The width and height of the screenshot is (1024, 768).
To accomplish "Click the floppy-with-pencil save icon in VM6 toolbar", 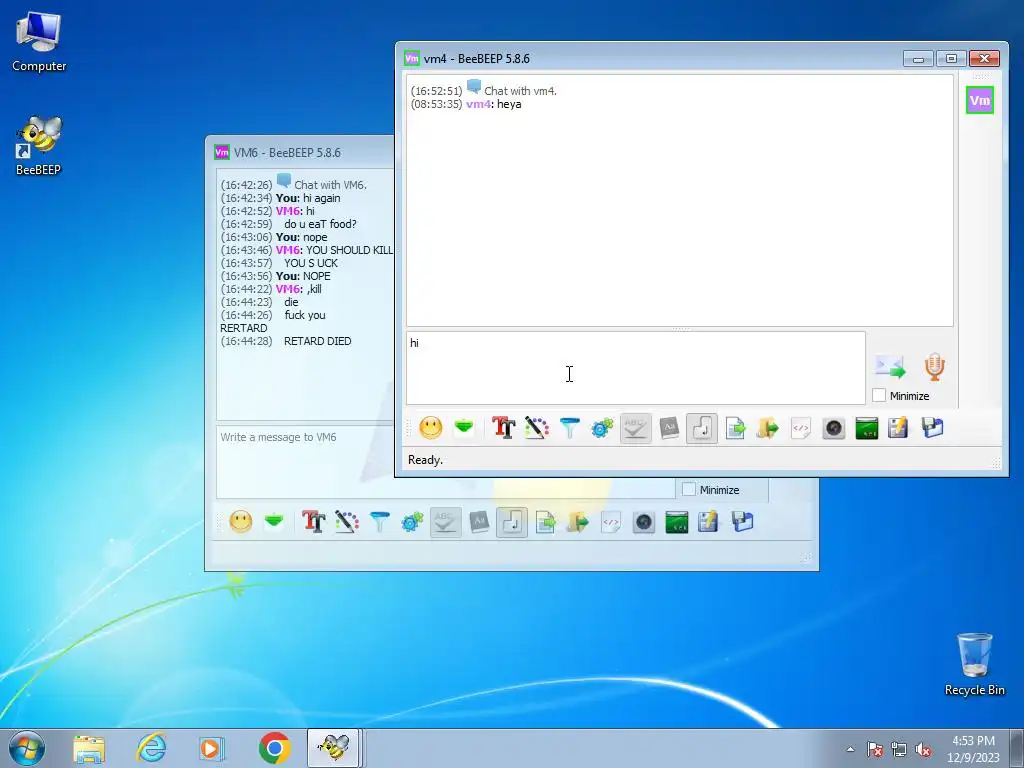I will pyautogui.click(x=709, y=522).
